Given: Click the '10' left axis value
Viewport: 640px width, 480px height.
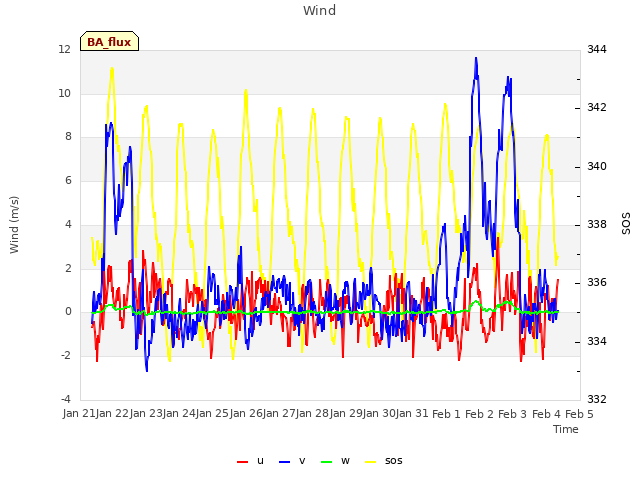Looking at the screenshot, I should [64, 93].
